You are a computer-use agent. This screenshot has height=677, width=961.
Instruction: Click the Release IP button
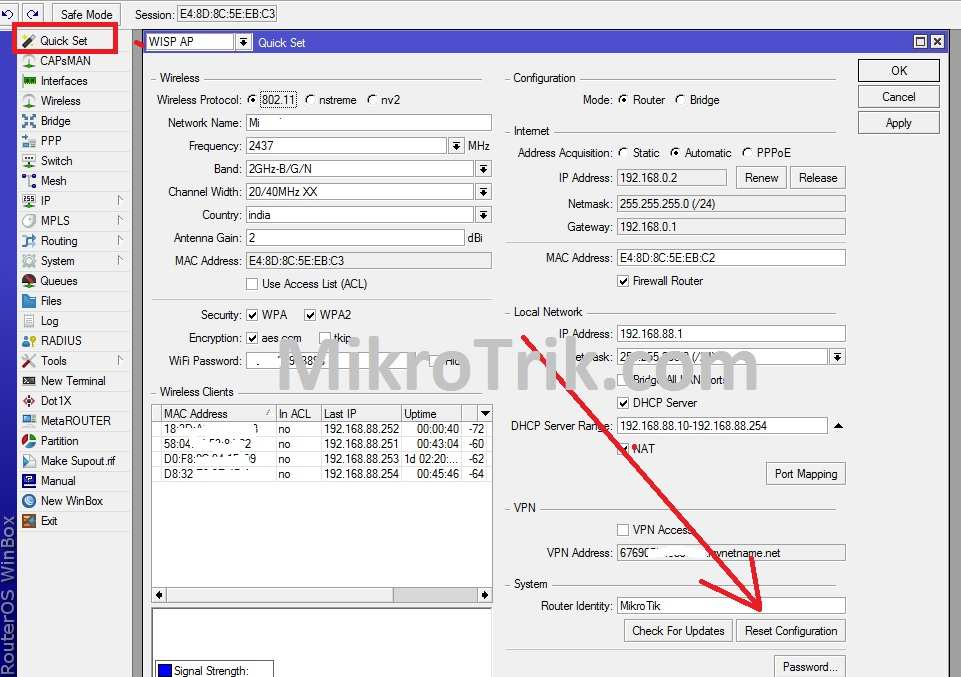[x=818, y=178]
